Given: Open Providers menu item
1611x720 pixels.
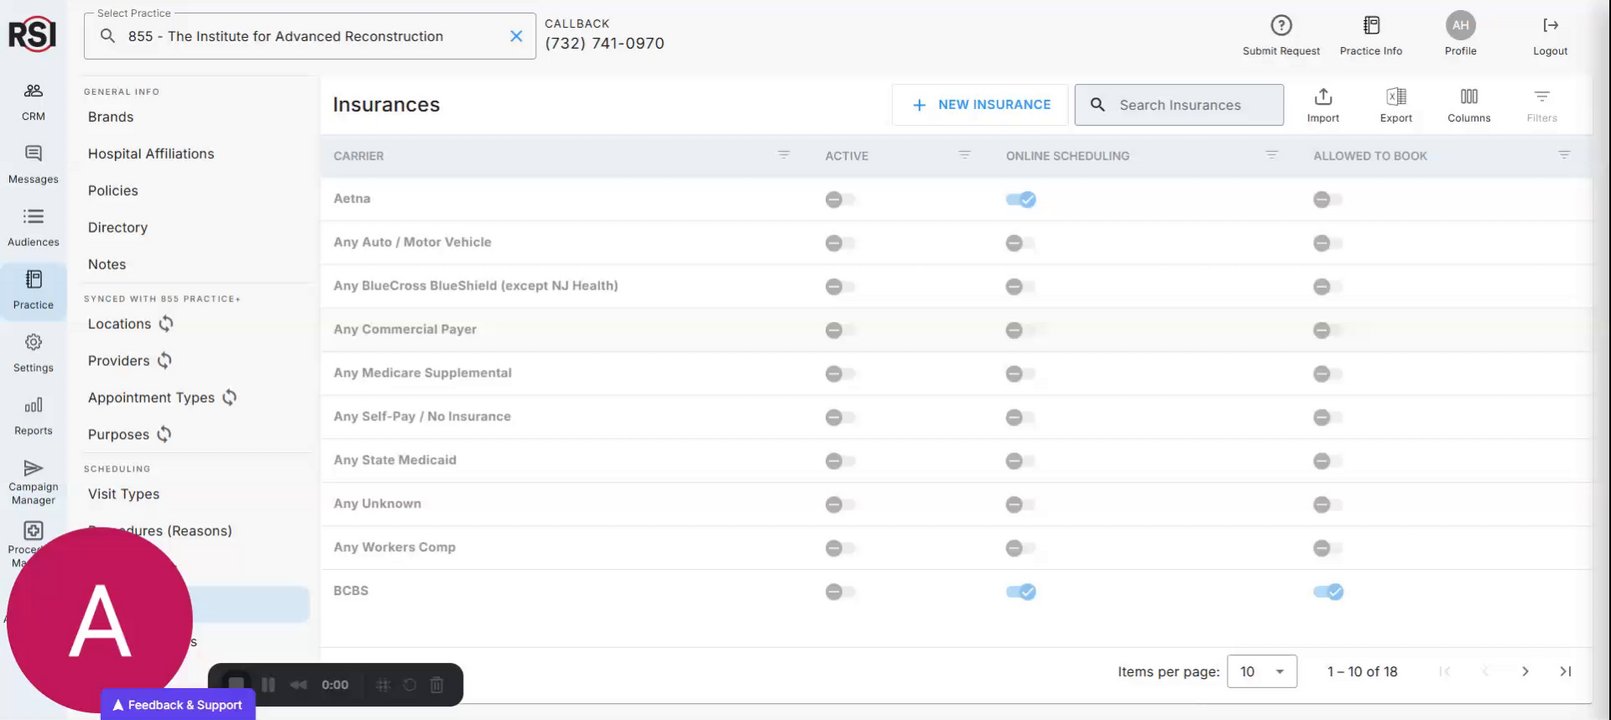Looking at the screenshot, I should (119, 361).
